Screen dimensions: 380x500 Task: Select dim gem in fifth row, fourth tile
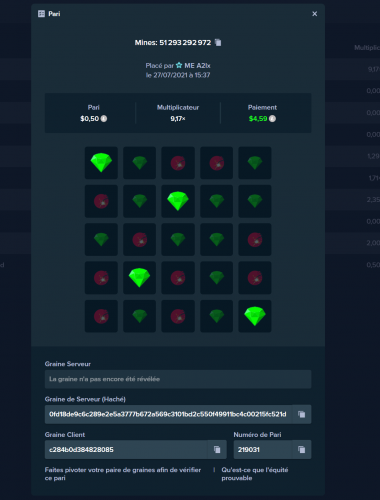pos(216,316)
